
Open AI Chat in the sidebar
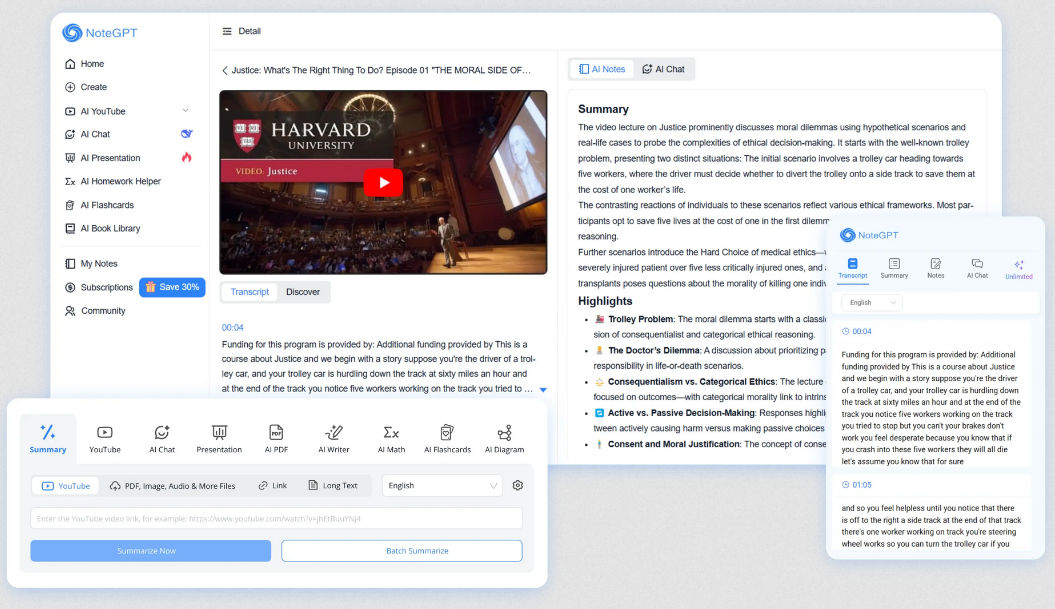pos(87,134)
